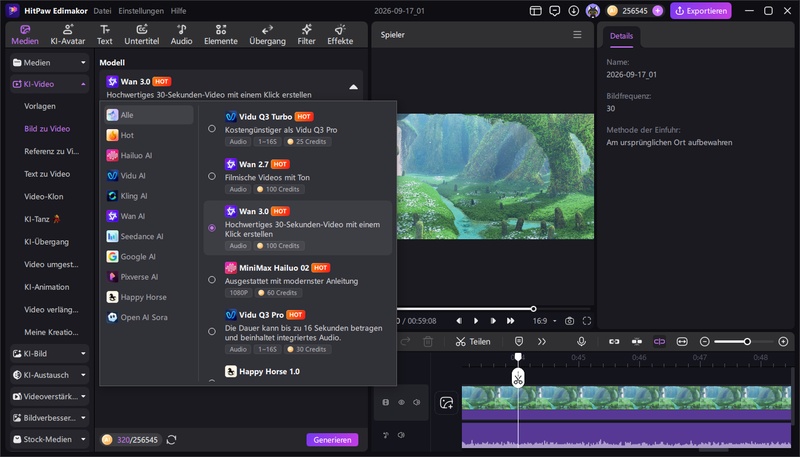The height and width of the screenshot is (457, 800).
Task: Open the feedback message icon
Action: click(x=555, y=11)
